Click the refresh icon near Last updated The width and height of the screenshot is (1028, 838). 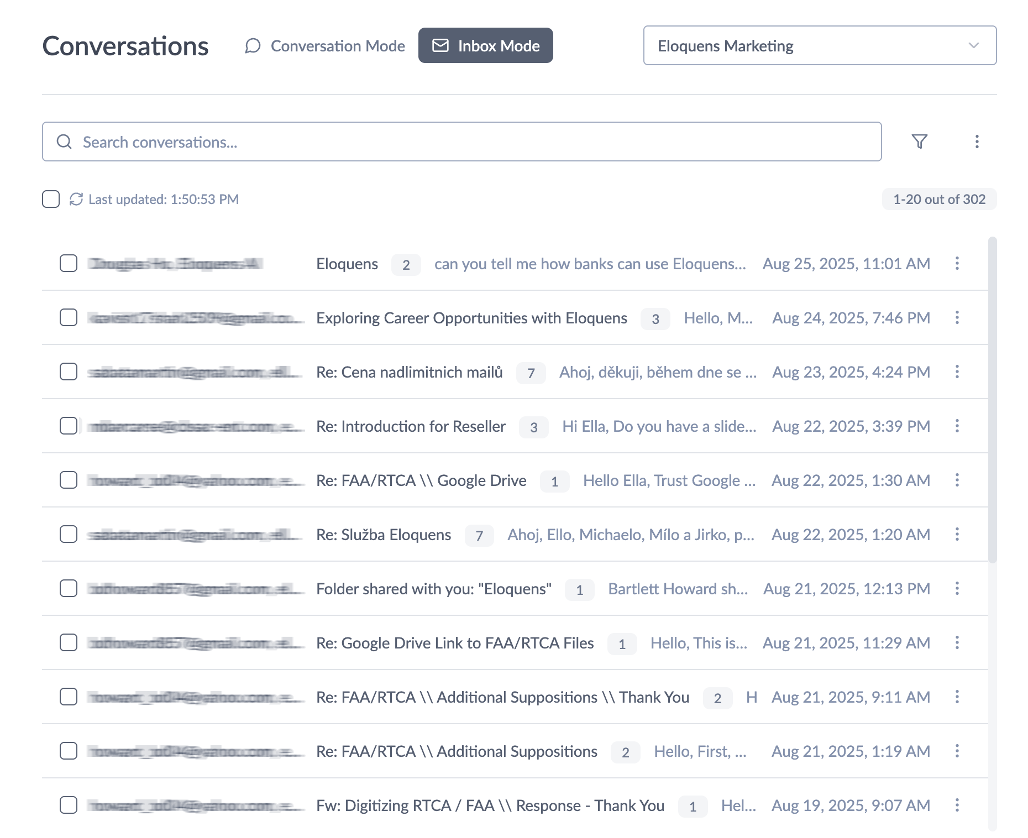tap(76, 199)
